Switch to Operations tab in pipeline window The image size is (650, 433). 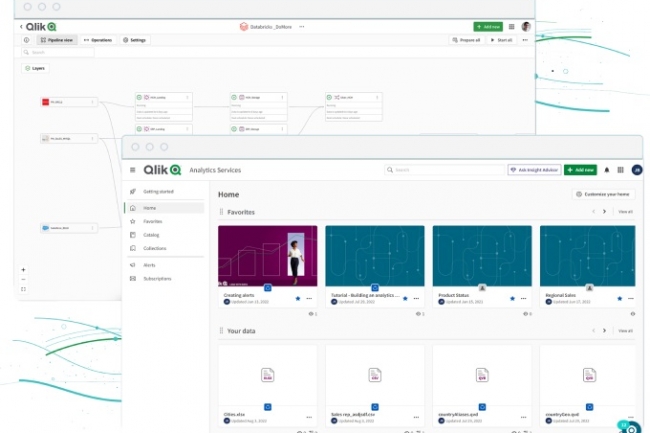[x=98, y=40]
